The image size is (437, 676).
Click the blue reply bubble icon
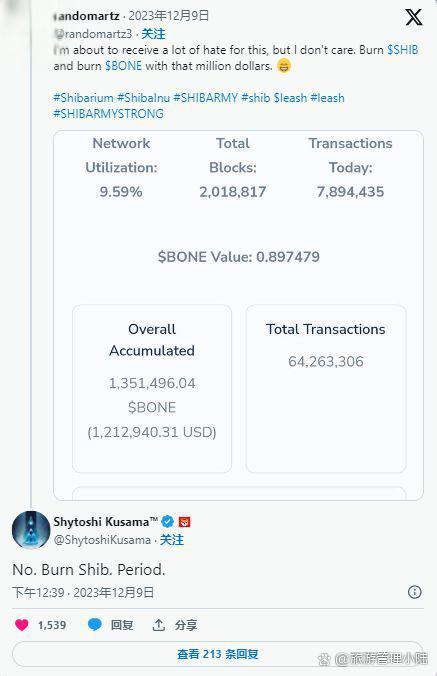click(x=94, y=625)
